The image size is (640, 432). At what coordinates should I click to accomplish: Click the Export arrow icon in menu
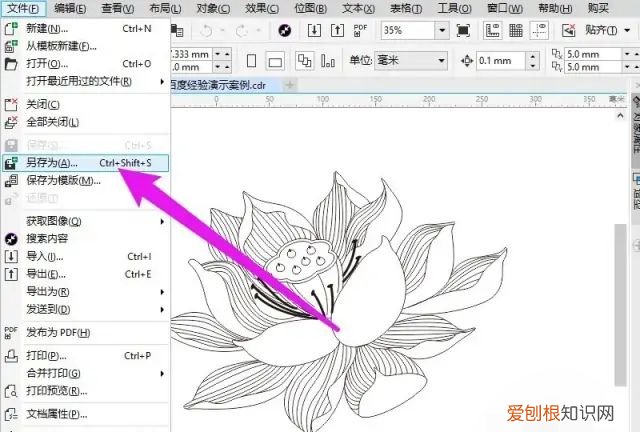[11, 274]
